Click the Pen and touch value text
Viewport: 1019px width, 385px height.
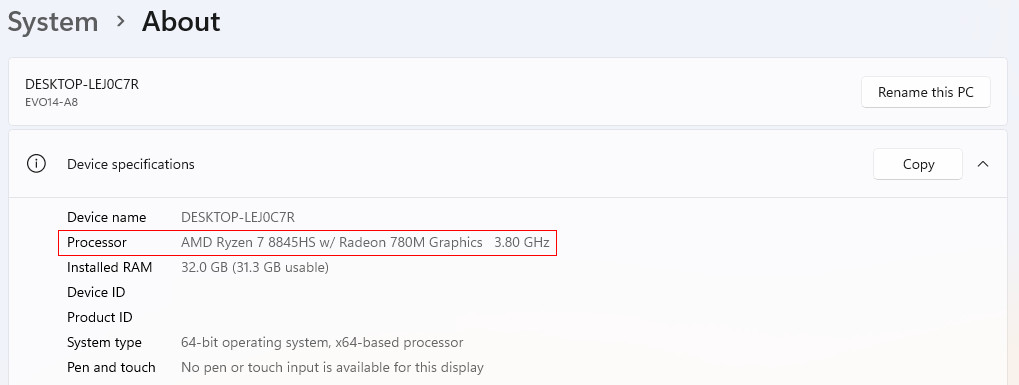pyautogui.click(x=332, y=367)
